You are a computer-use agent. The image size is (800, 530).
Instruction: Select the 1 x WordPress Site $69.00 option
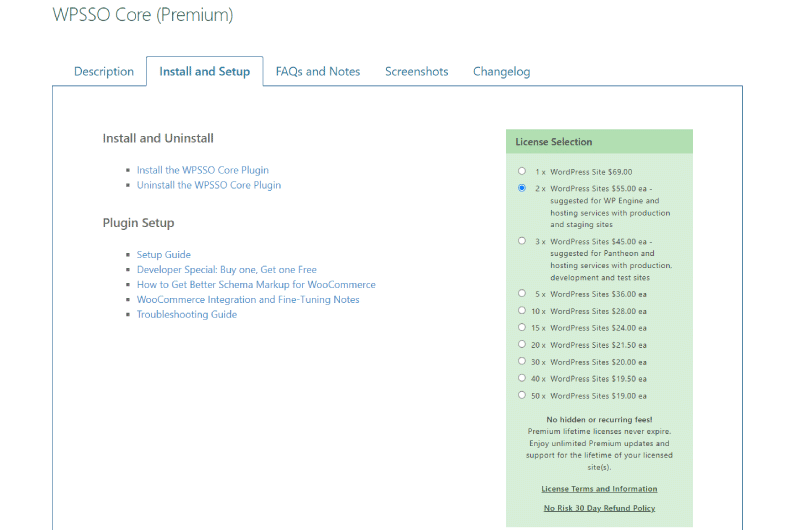pos(521,171)
